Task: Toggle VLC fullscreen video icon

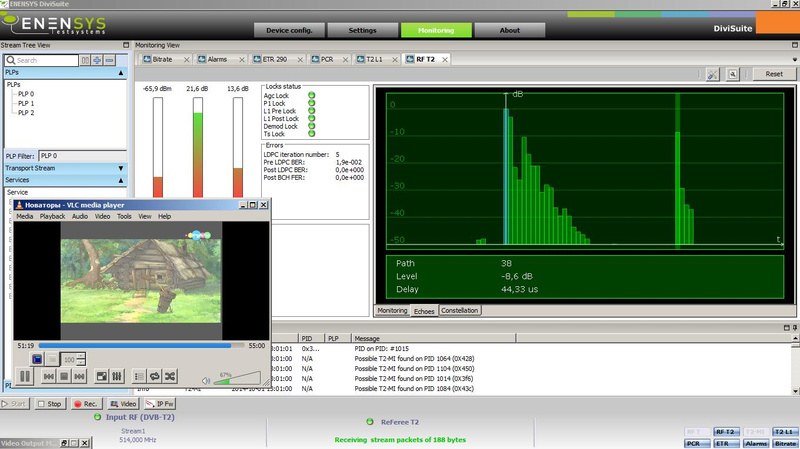Action: [101, 376]
